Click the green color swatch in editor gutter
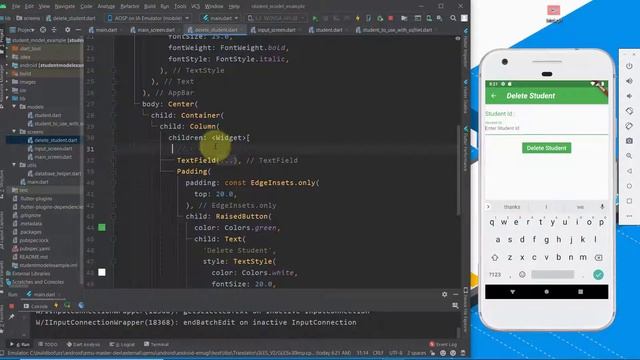 coord(102,227)
